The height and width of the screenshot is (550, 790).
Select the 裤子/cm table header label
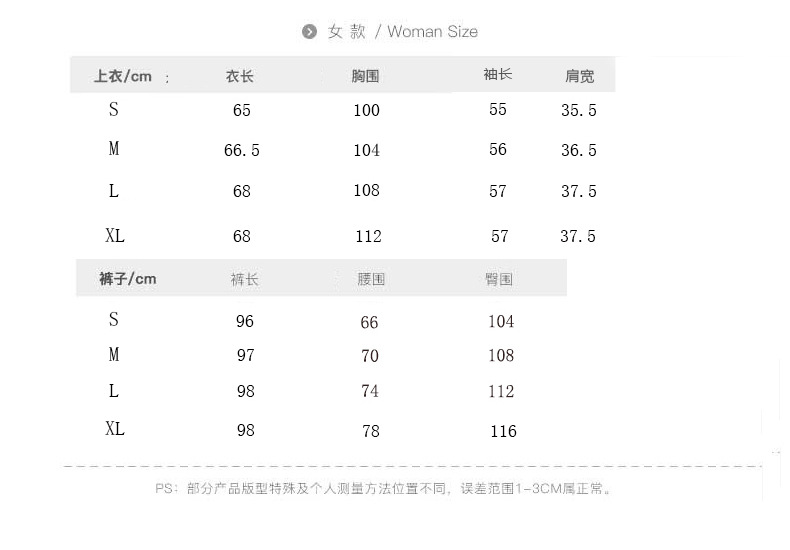(x=128, y=279)
